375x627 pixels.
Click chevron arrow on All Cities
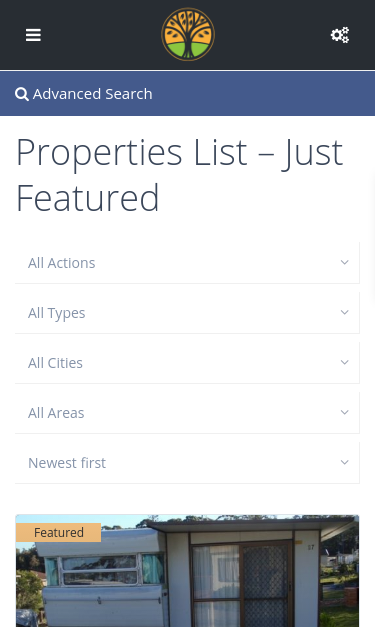(344, 363)
